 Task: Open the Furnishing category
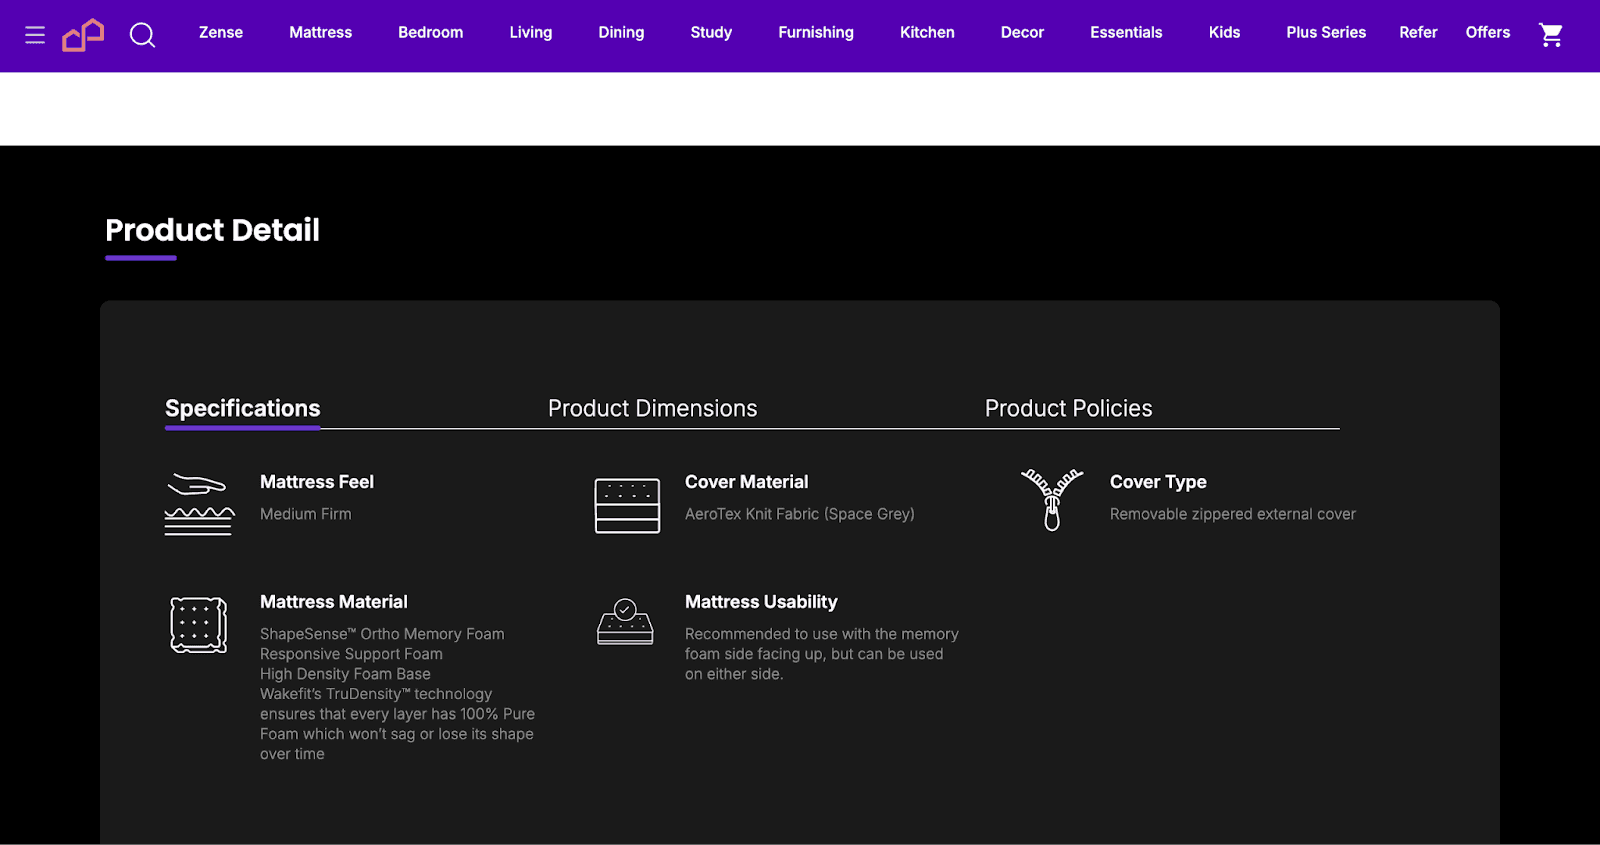click(x=816, y=32)
